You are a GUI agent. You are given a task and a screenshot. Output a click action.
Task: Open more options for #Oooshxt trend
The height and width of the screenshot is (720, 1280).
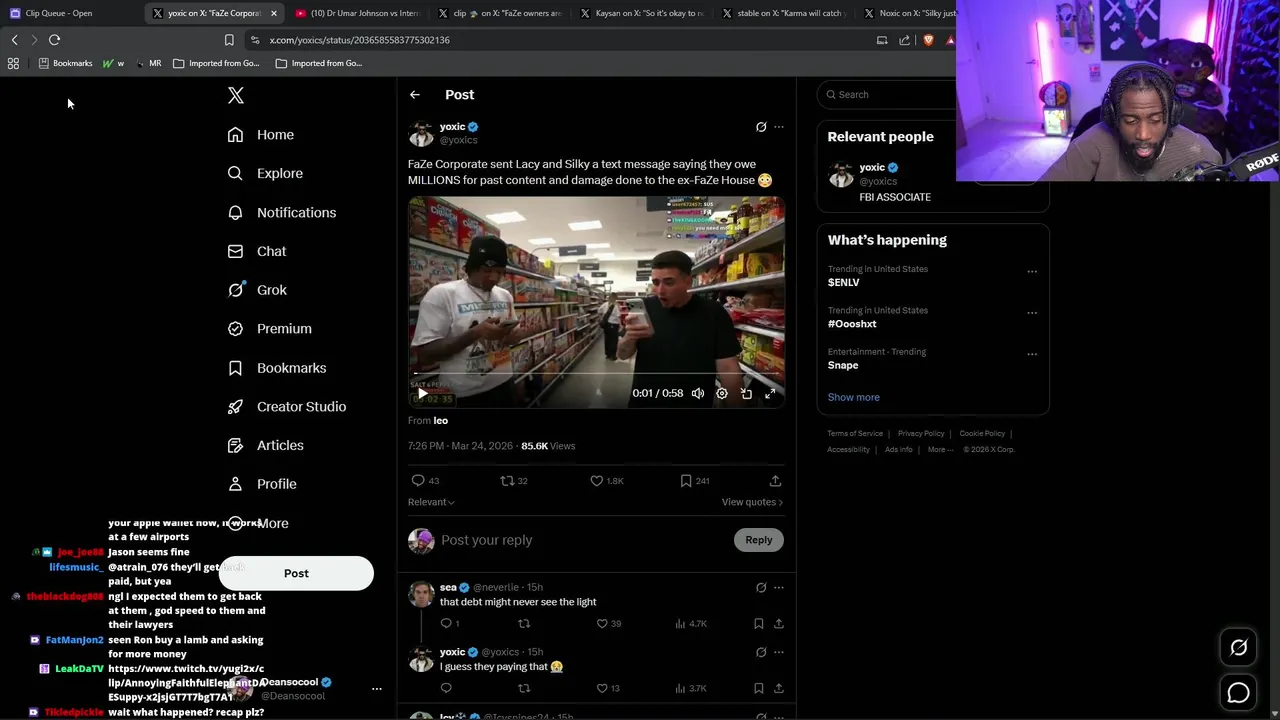pos(1032,313)
